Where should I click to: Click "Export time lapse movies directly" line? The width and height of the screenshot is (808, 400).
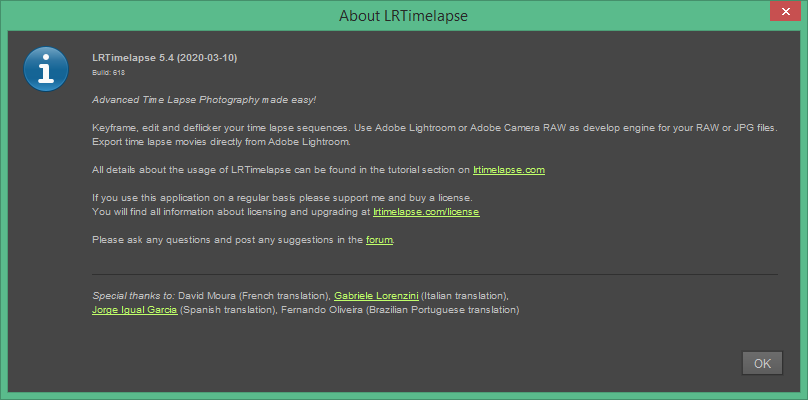[221, 142]
